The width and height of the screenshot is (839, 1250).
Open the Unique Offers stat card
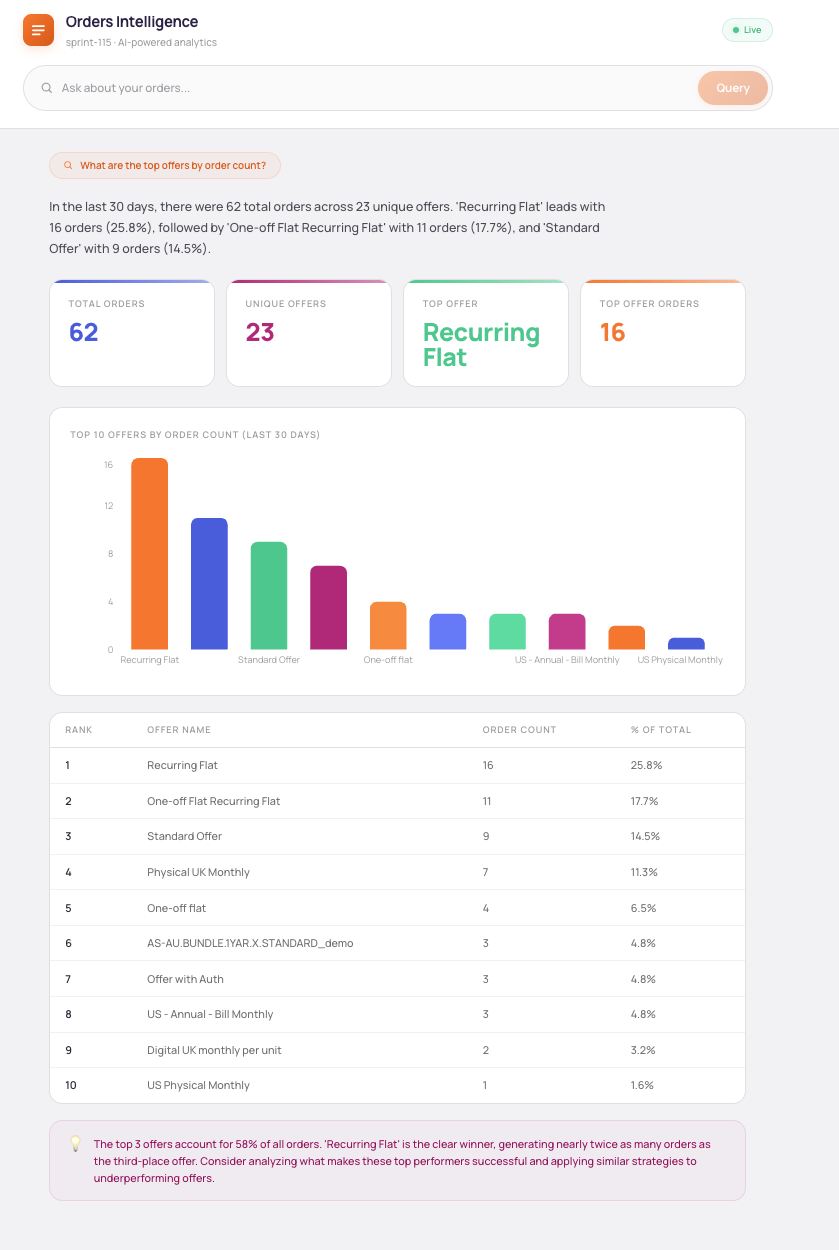tap(308, 333)
